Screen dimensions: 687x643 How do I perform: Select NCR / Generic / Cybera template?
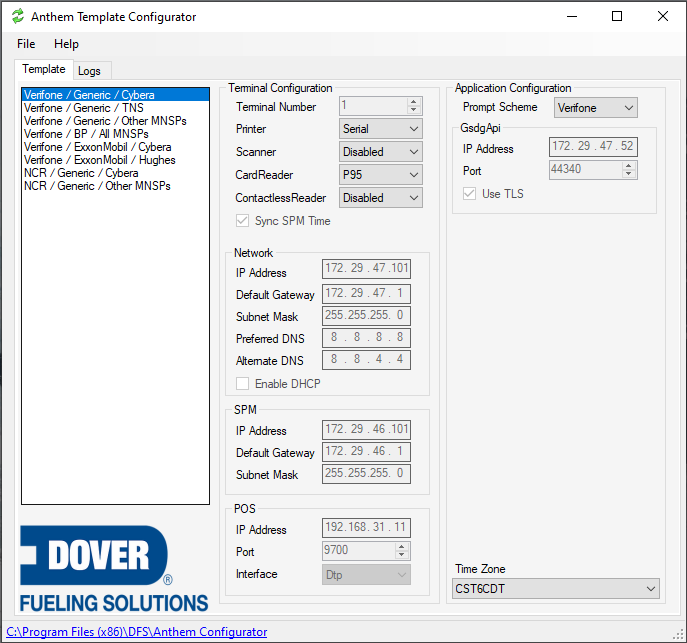(115, 173)
